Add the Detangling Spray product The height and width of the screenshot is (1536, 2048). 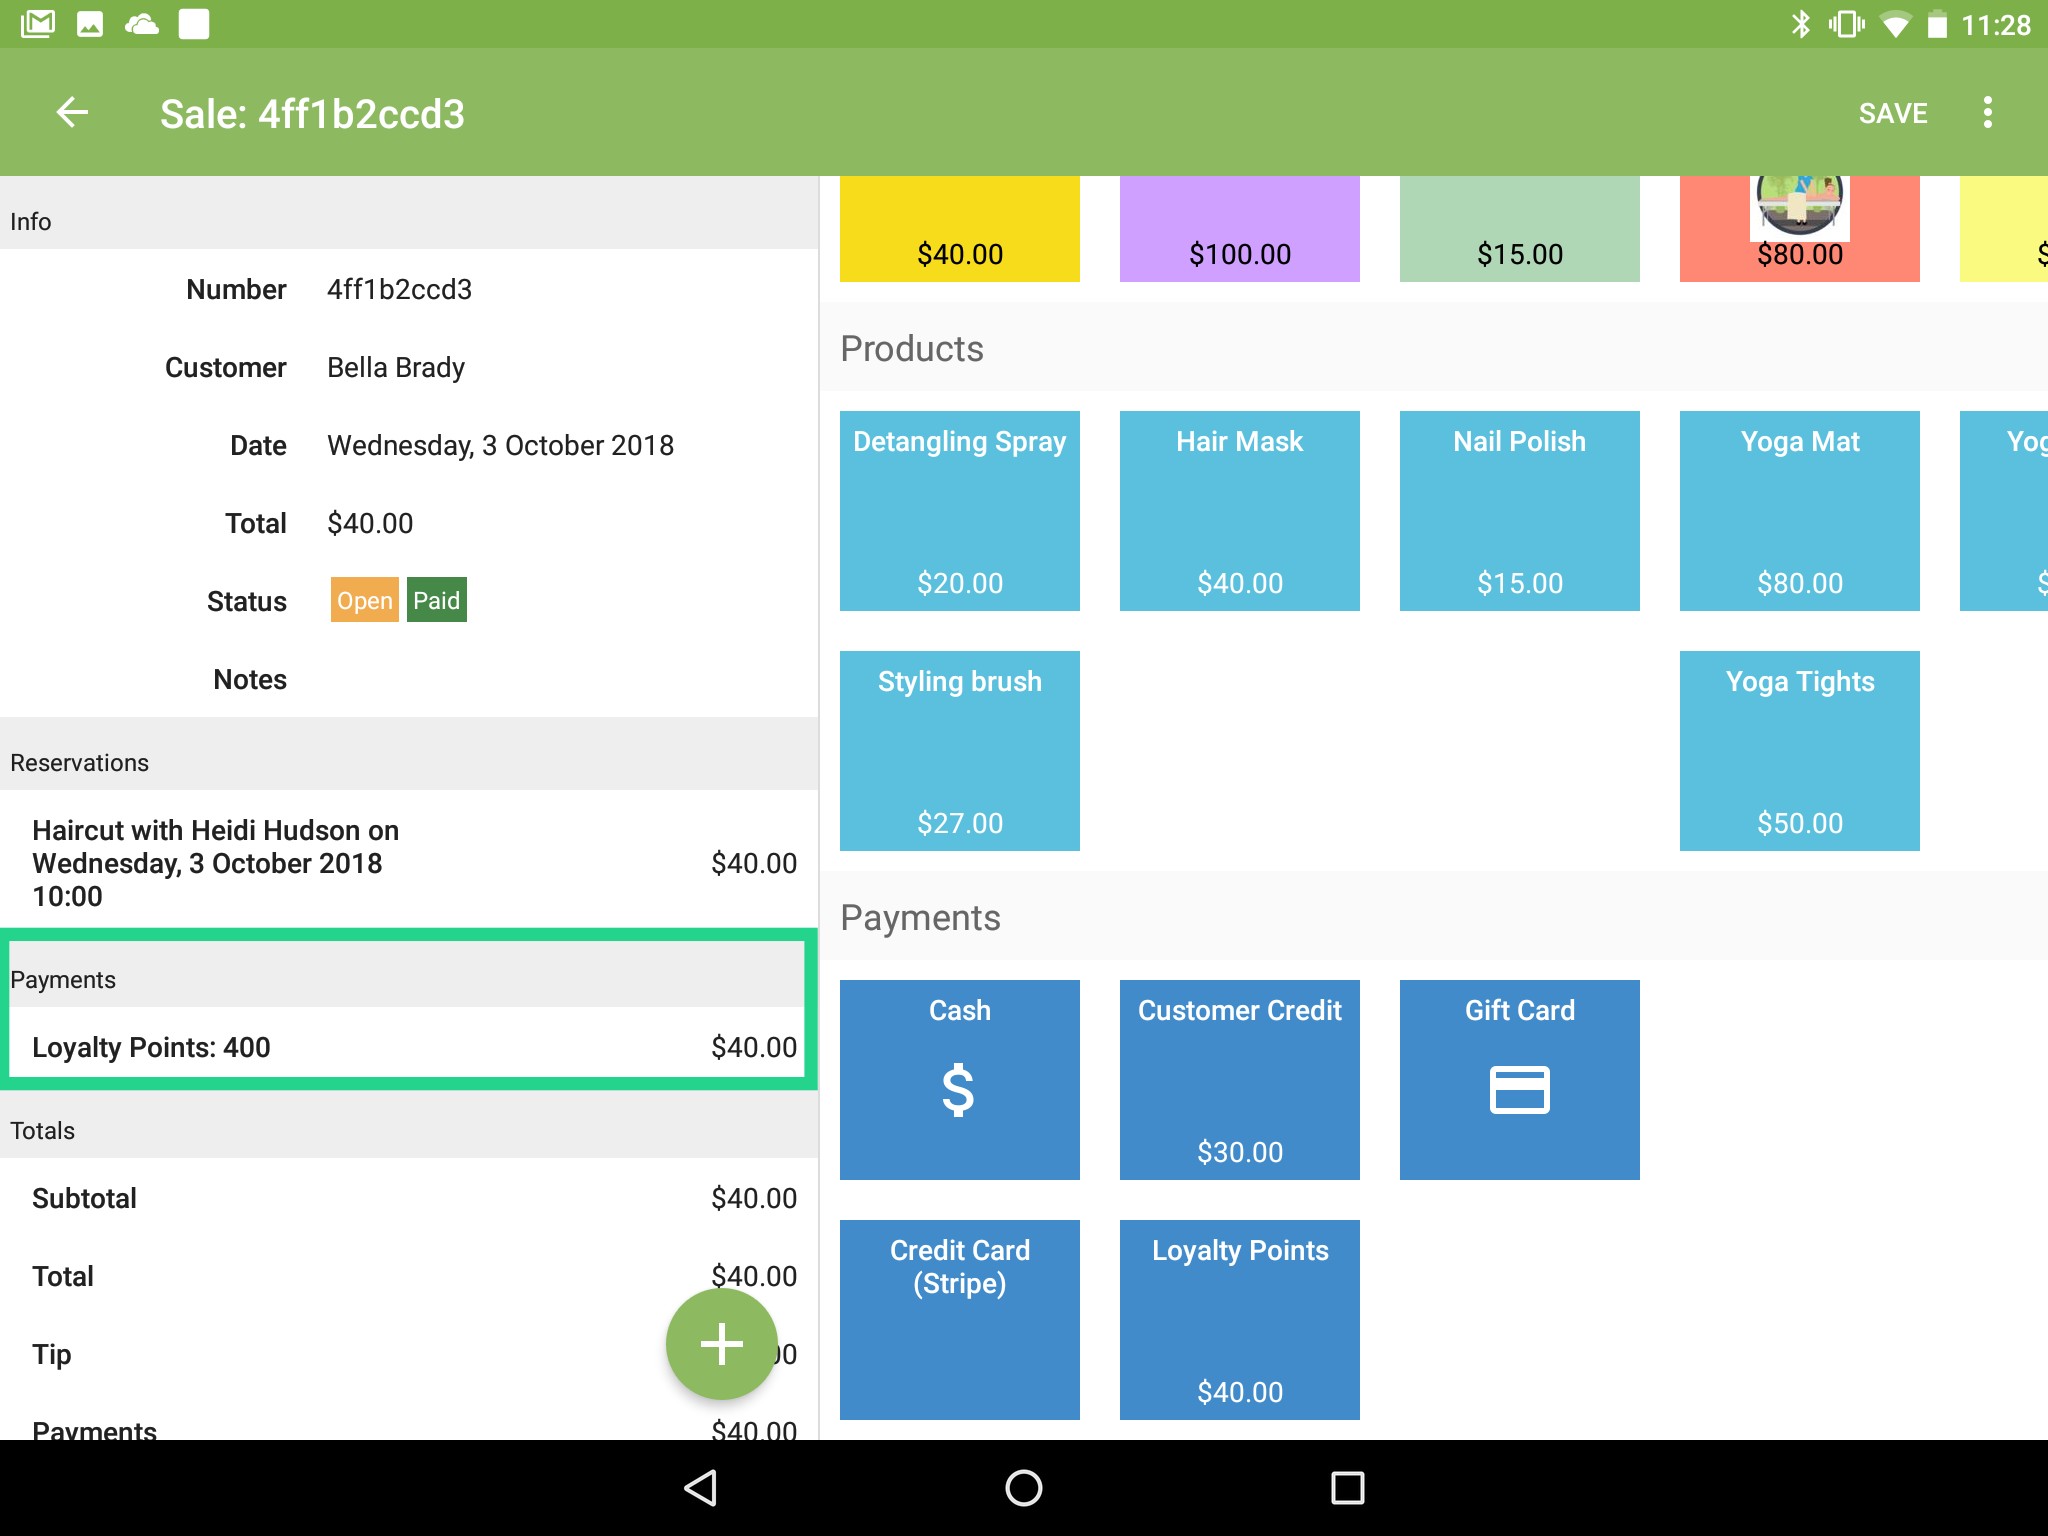pyautogui.click(x=959, y=510)
